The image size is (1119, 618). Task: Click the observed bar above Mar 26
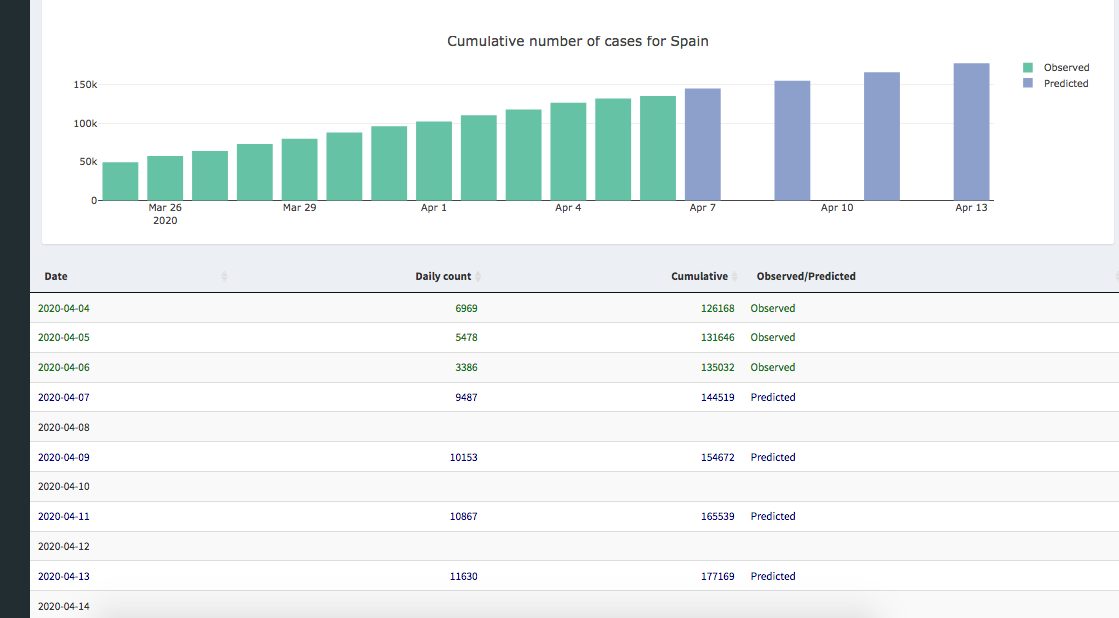pyautogui.click(x=165, y=178)
